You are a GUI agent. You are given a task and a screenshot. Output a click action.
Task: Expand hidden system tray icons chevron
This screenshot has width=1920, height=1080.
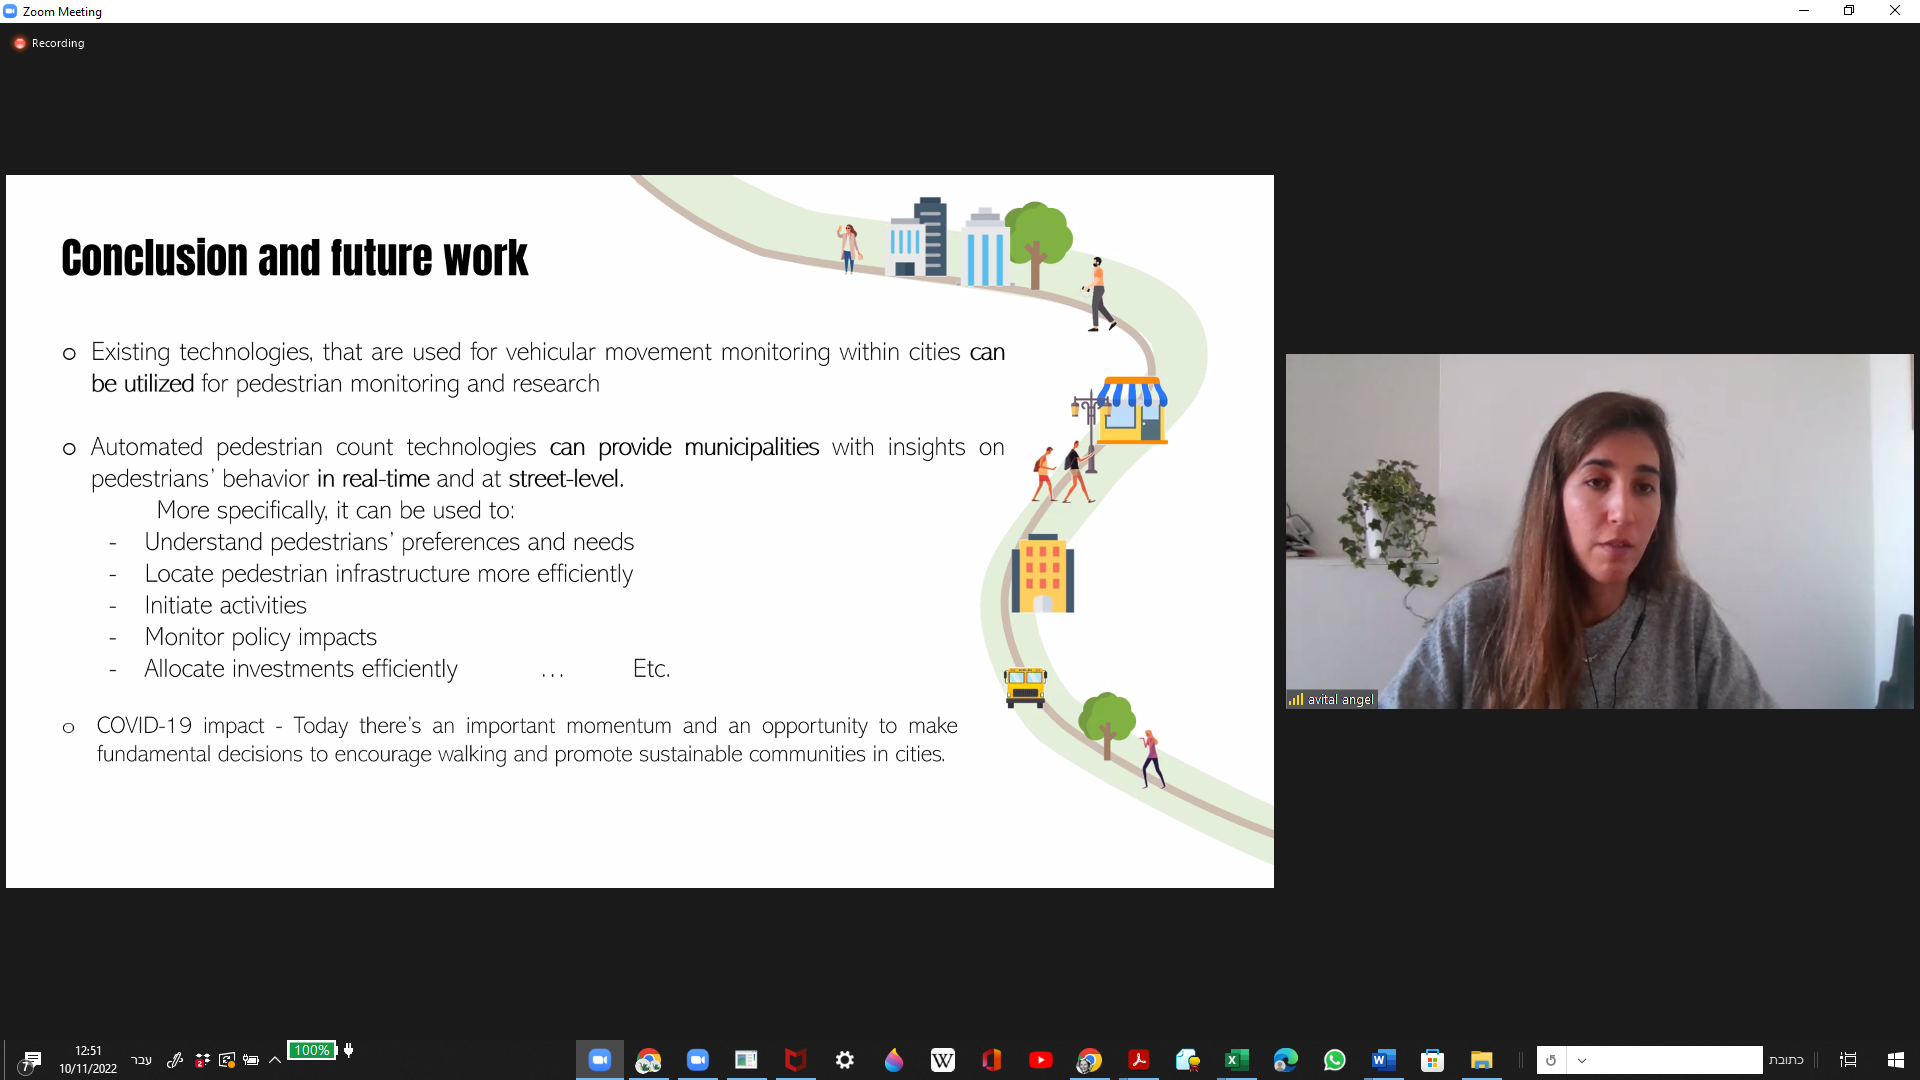pos(275,1060)
